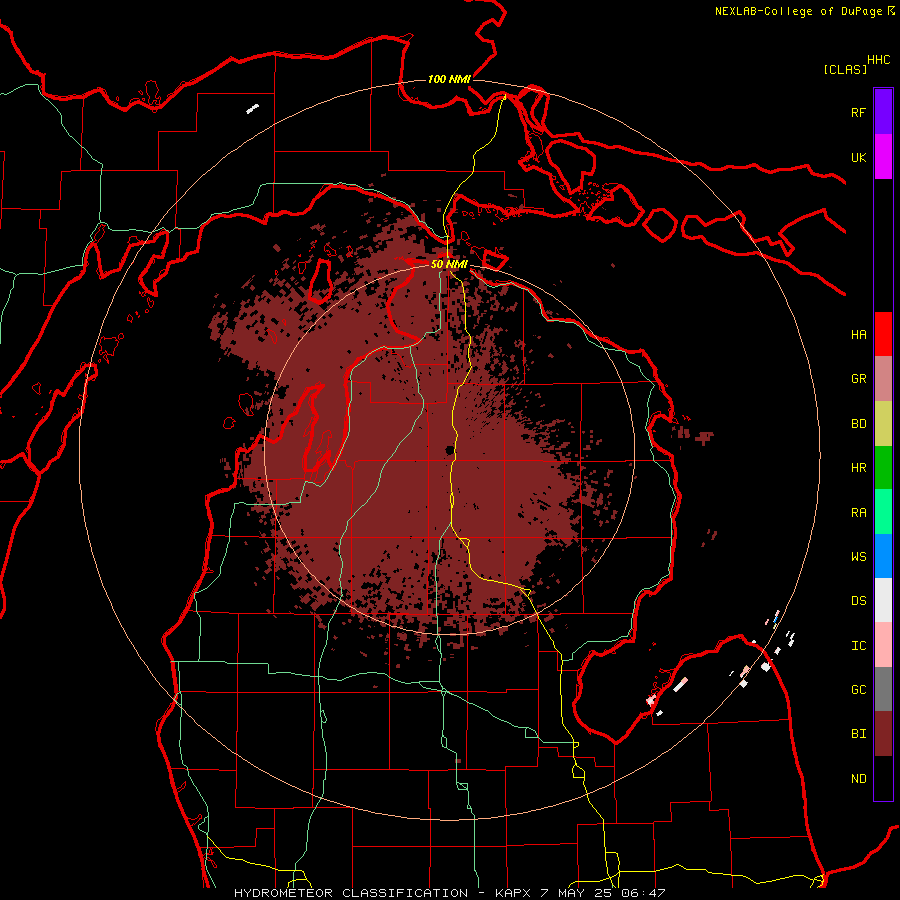Click the HA legend label
900x900 pixels.
click(x=858, y=335)
